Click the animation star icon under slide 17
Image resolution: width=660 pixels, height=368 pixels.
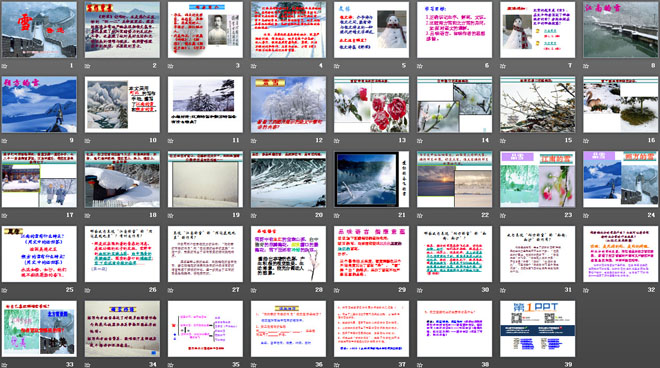tap(4, 216)
